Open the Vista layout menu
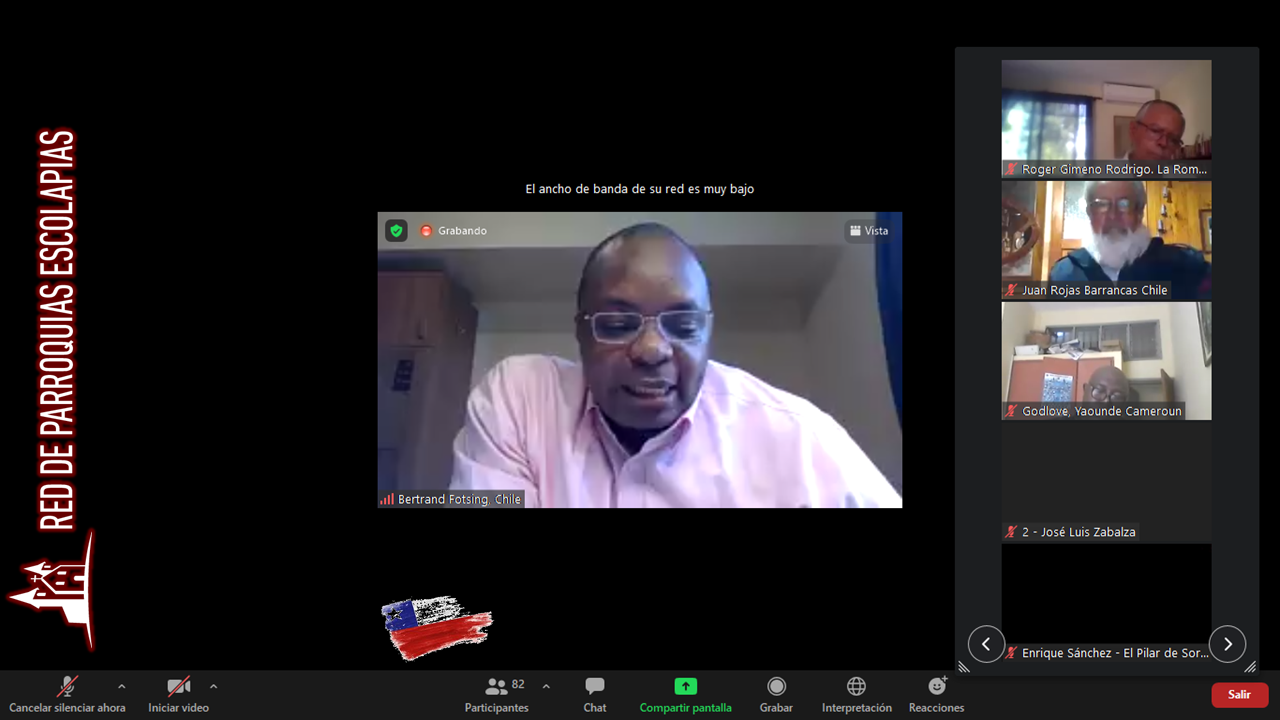This screenshot has width=1280, height=720. click(869, 231)
